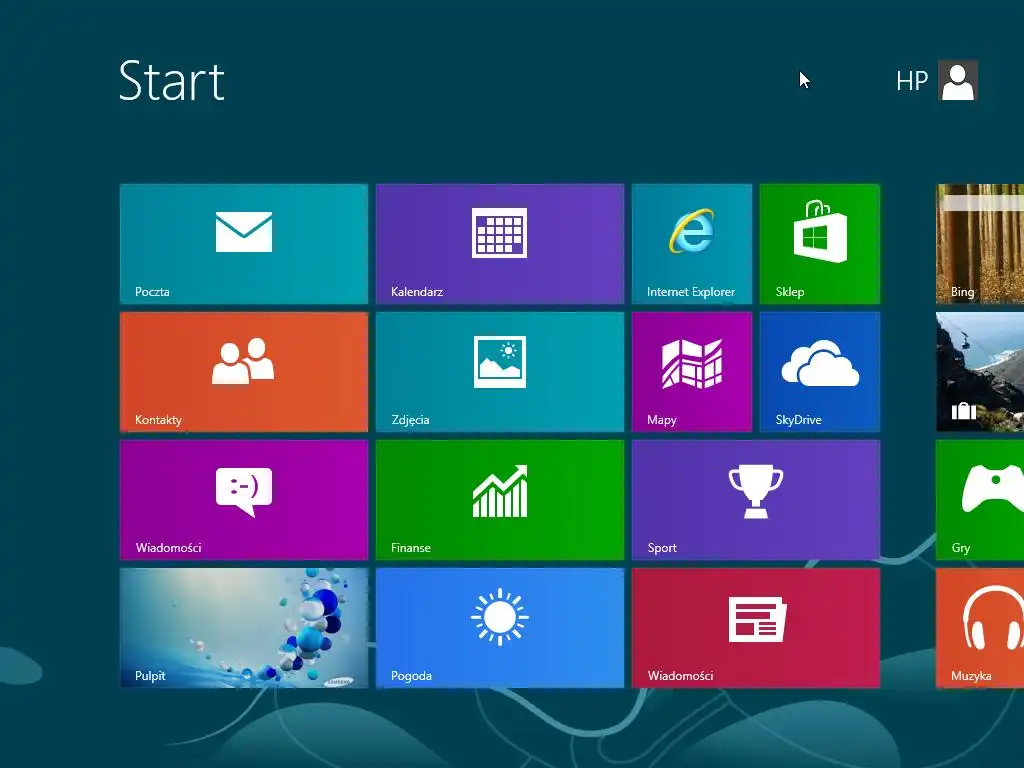Screen dimensions: 1024x768
Task: Open the Kalendarz calendar tile
Action: (x=500, y=244)
